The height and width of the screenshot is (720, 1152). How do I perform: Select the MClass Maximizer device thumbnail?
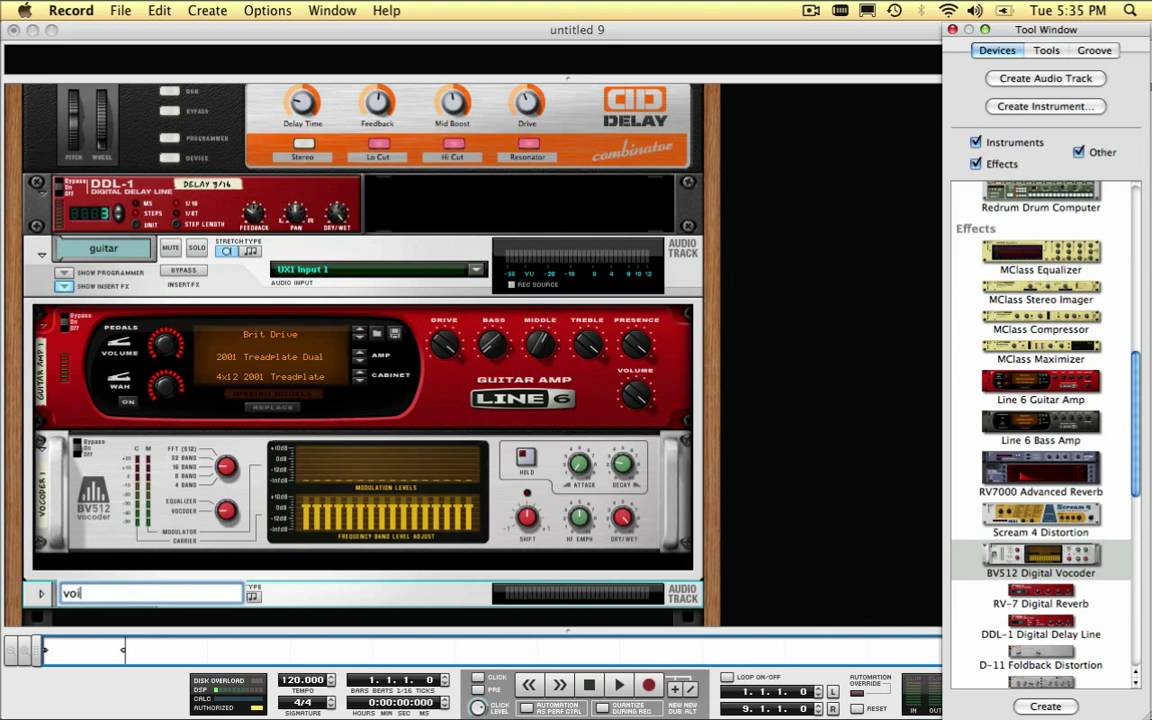(x=1040, y=346)
